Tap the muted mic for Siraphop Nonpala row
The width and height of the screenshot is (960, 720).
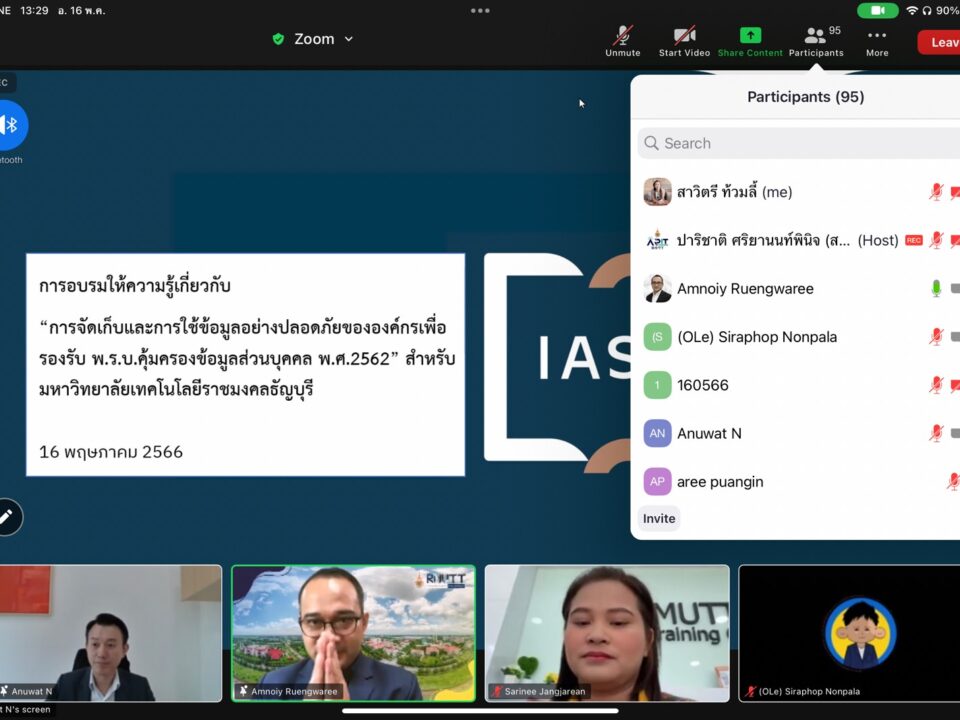[x=936, y=337]
